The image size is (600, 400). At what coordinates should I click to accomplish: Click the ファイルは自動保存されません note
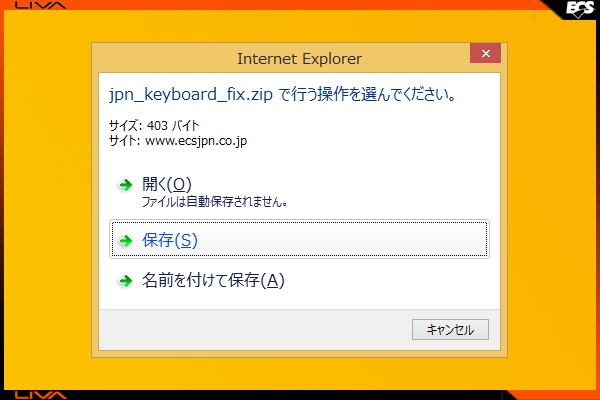click(215, 202)
